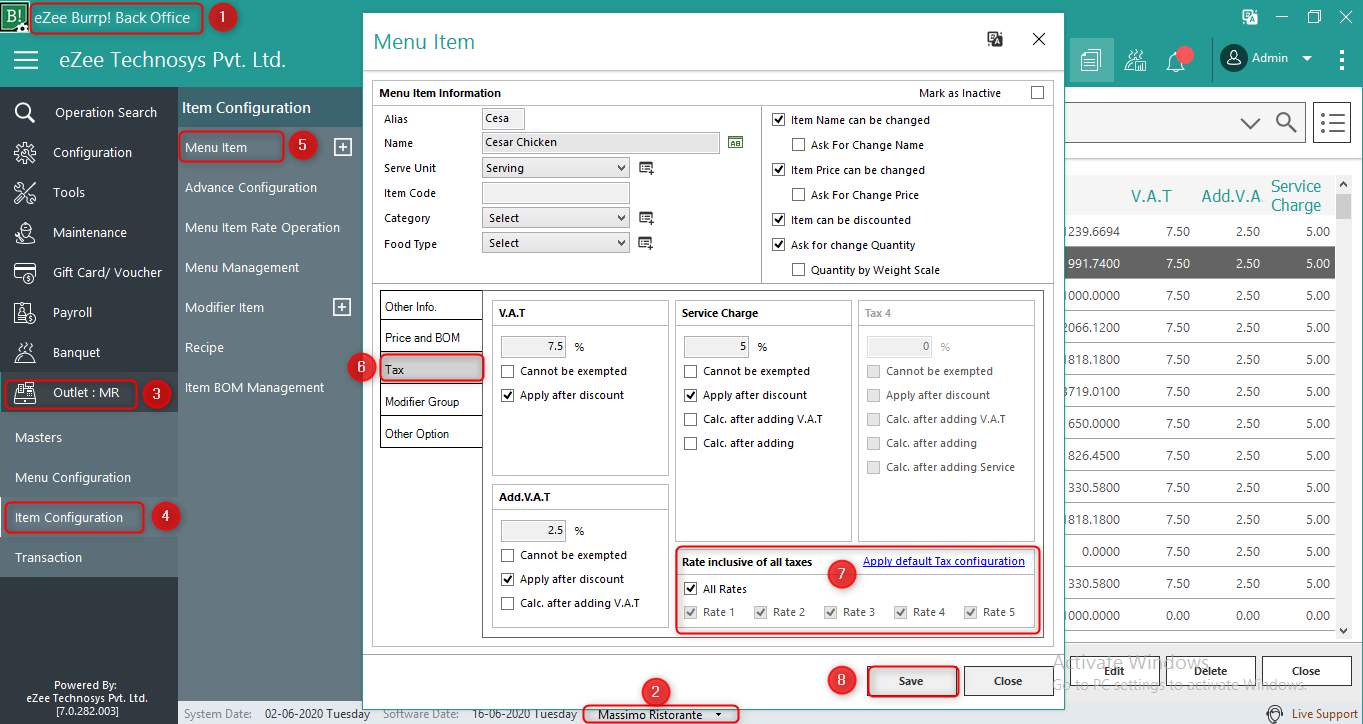Image resolution: width=1363 pixels, height=724 pixels.
Task: Expand Admin user dropdown
Action: point(1306,59)
